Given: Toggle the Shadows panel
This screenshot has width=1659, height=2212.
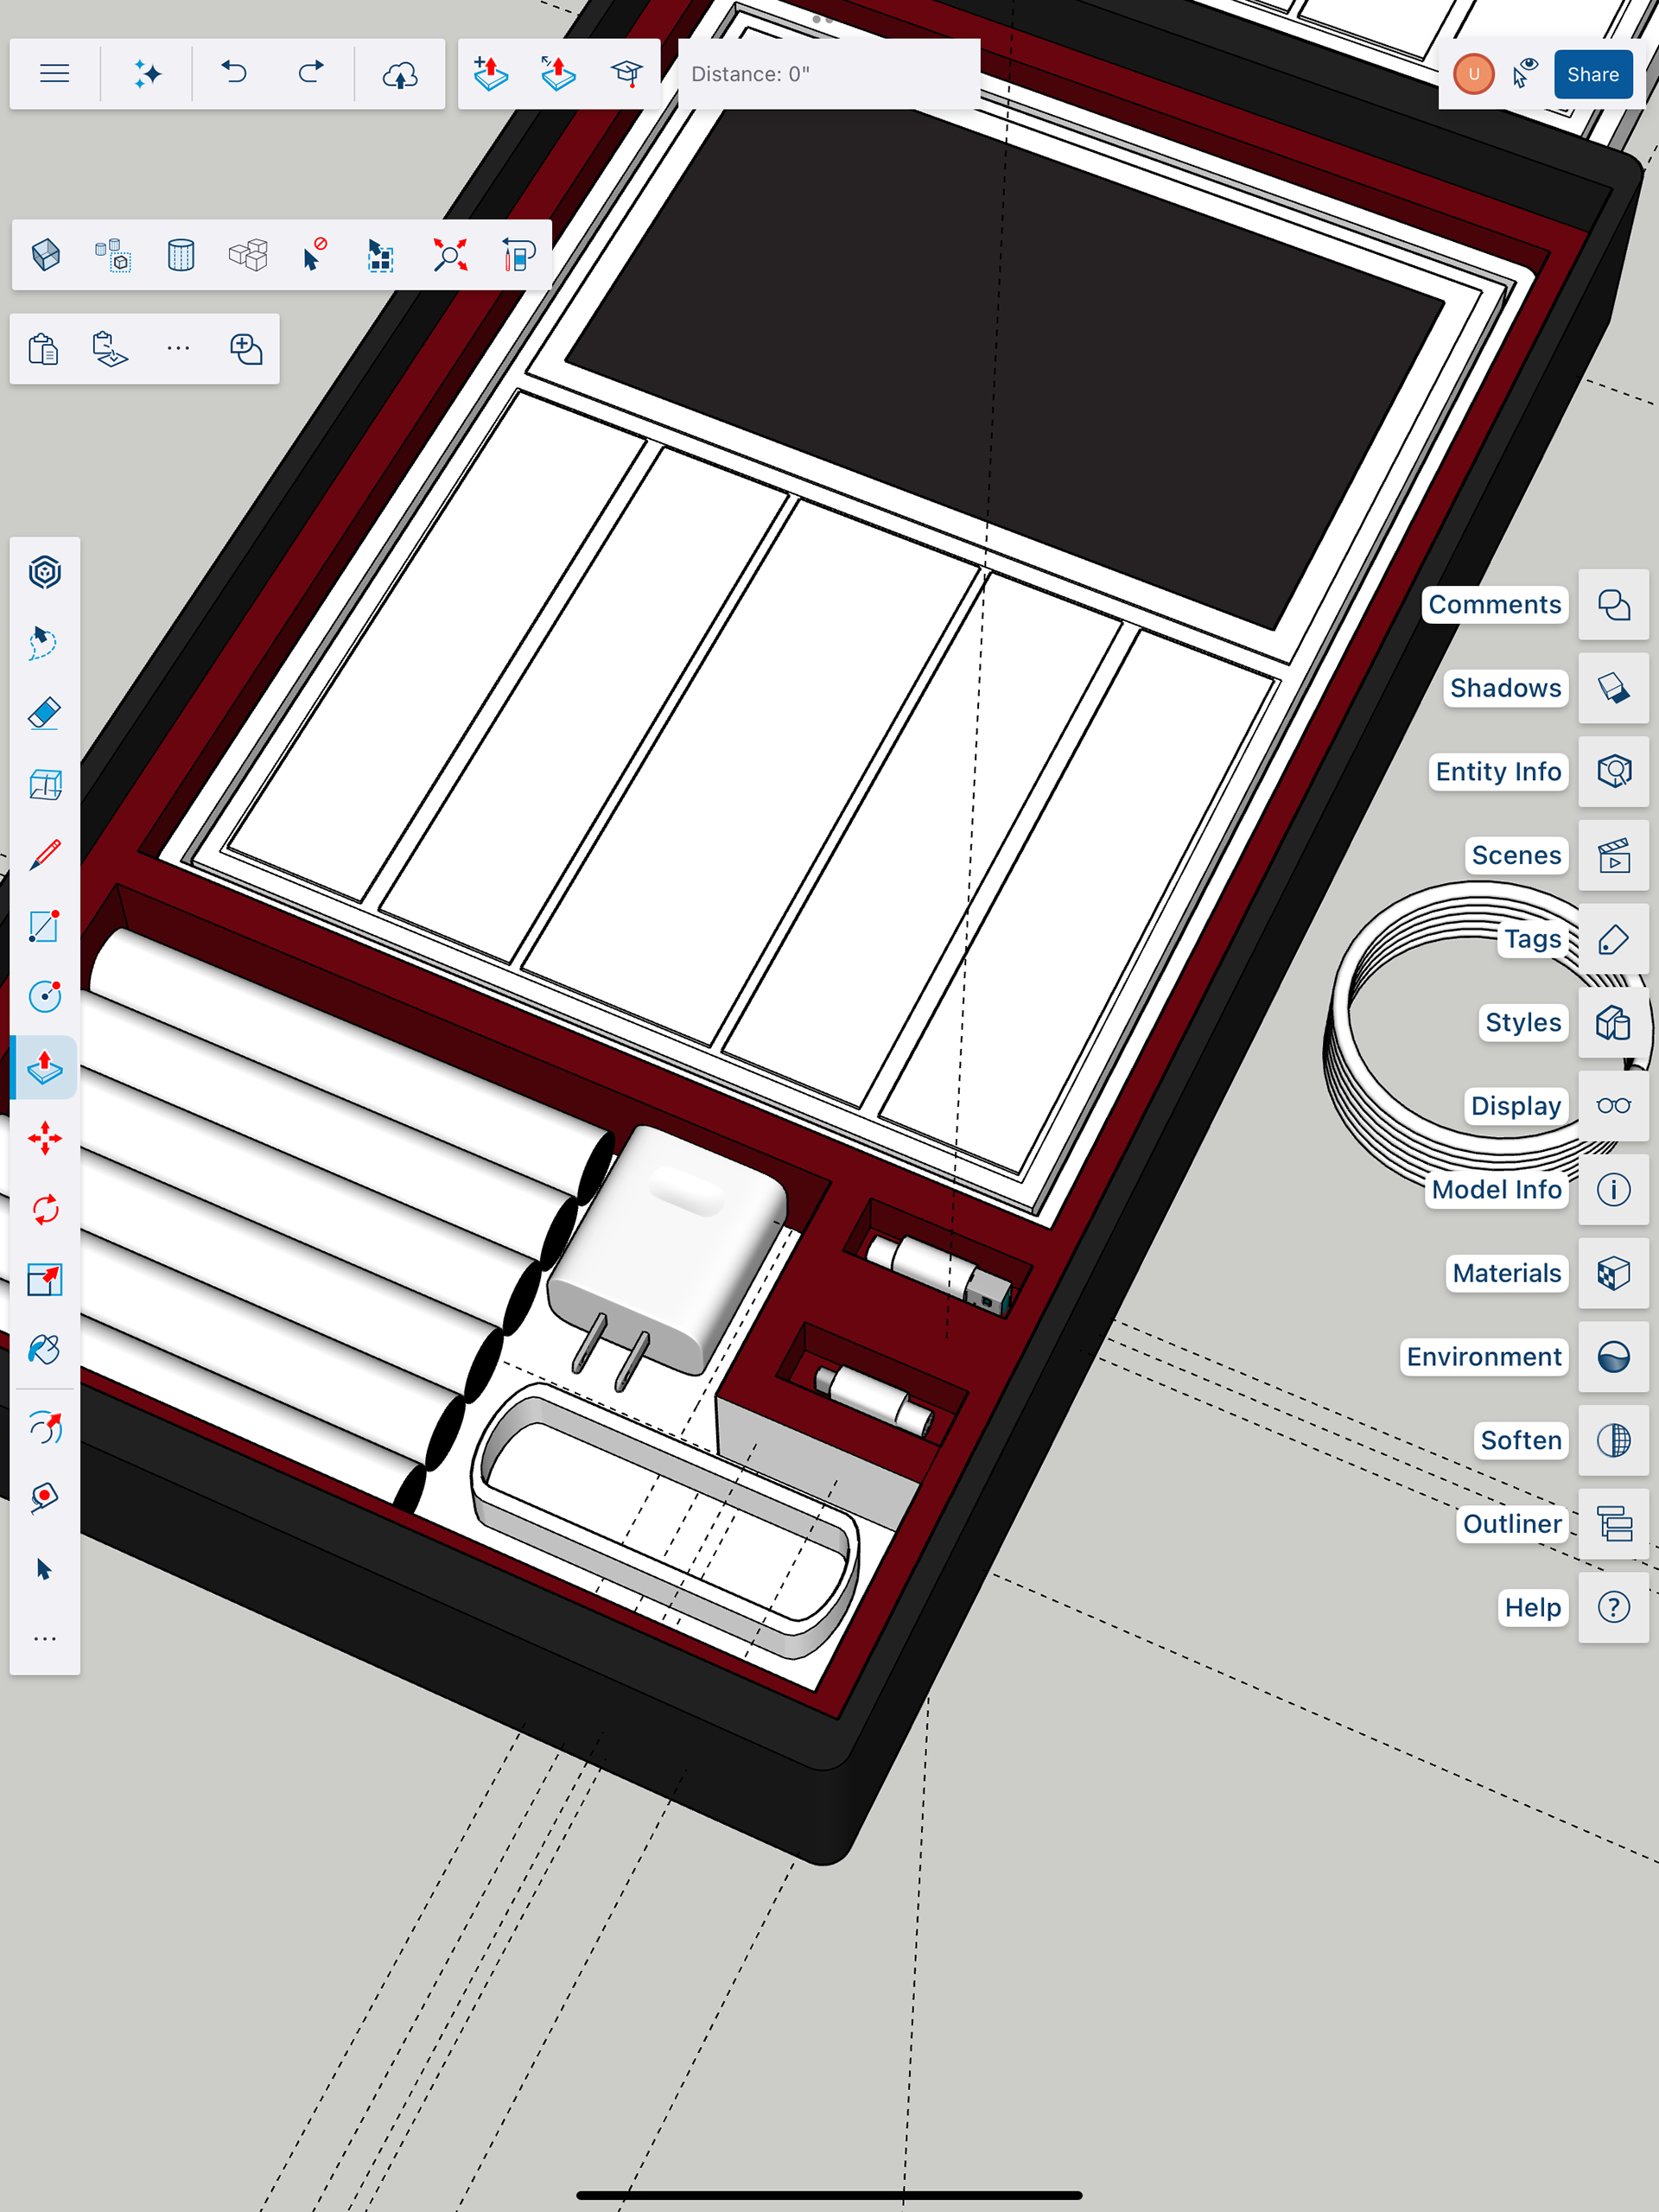Looking at the screenshot, I should tap(1613, 688).
